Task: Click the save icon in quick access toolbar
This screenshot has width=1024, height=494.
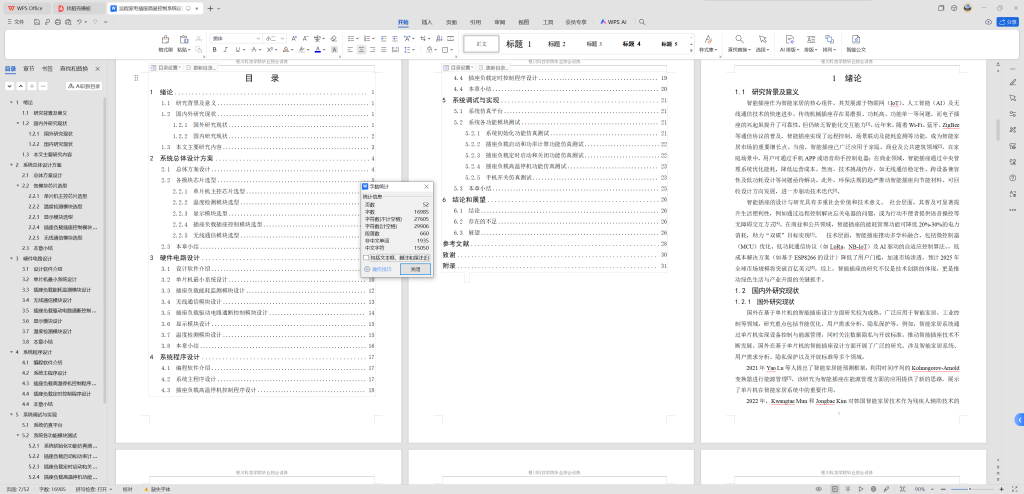Action: click(x=37, y=21)
